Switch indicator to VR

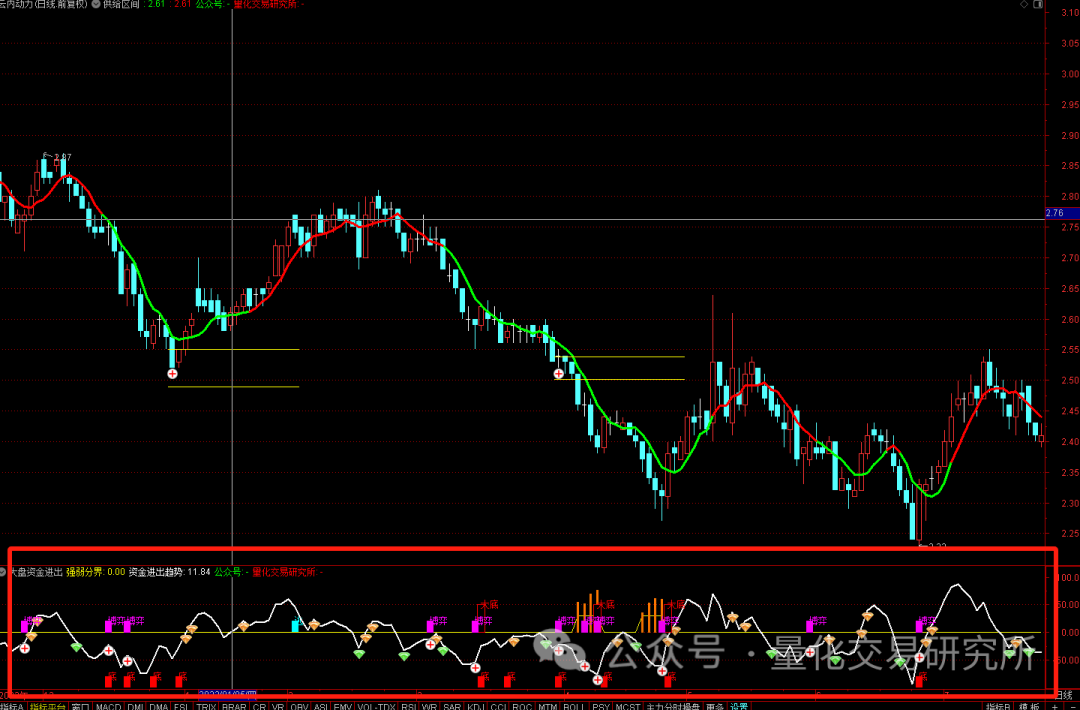click(x=278, y=707)
